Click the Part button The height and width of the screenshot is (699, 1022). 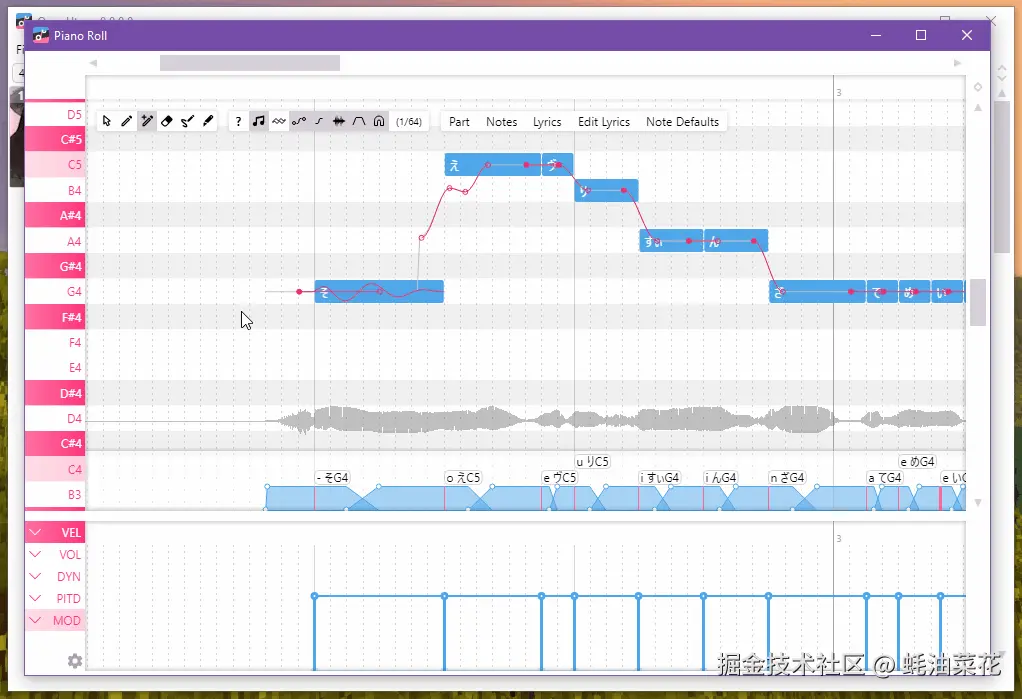(x=458, y=121)
